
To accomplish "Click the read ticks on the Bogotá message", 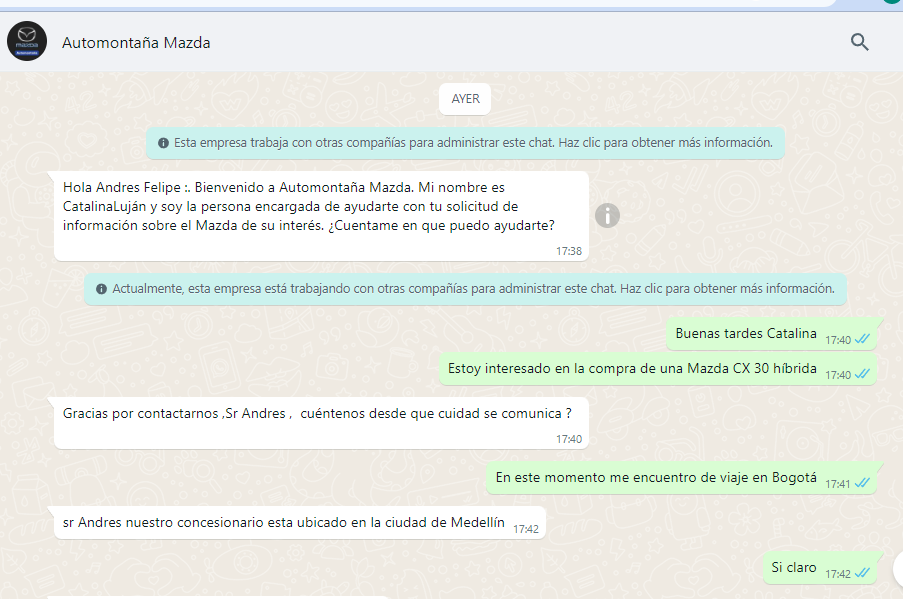I will [862, 483].
